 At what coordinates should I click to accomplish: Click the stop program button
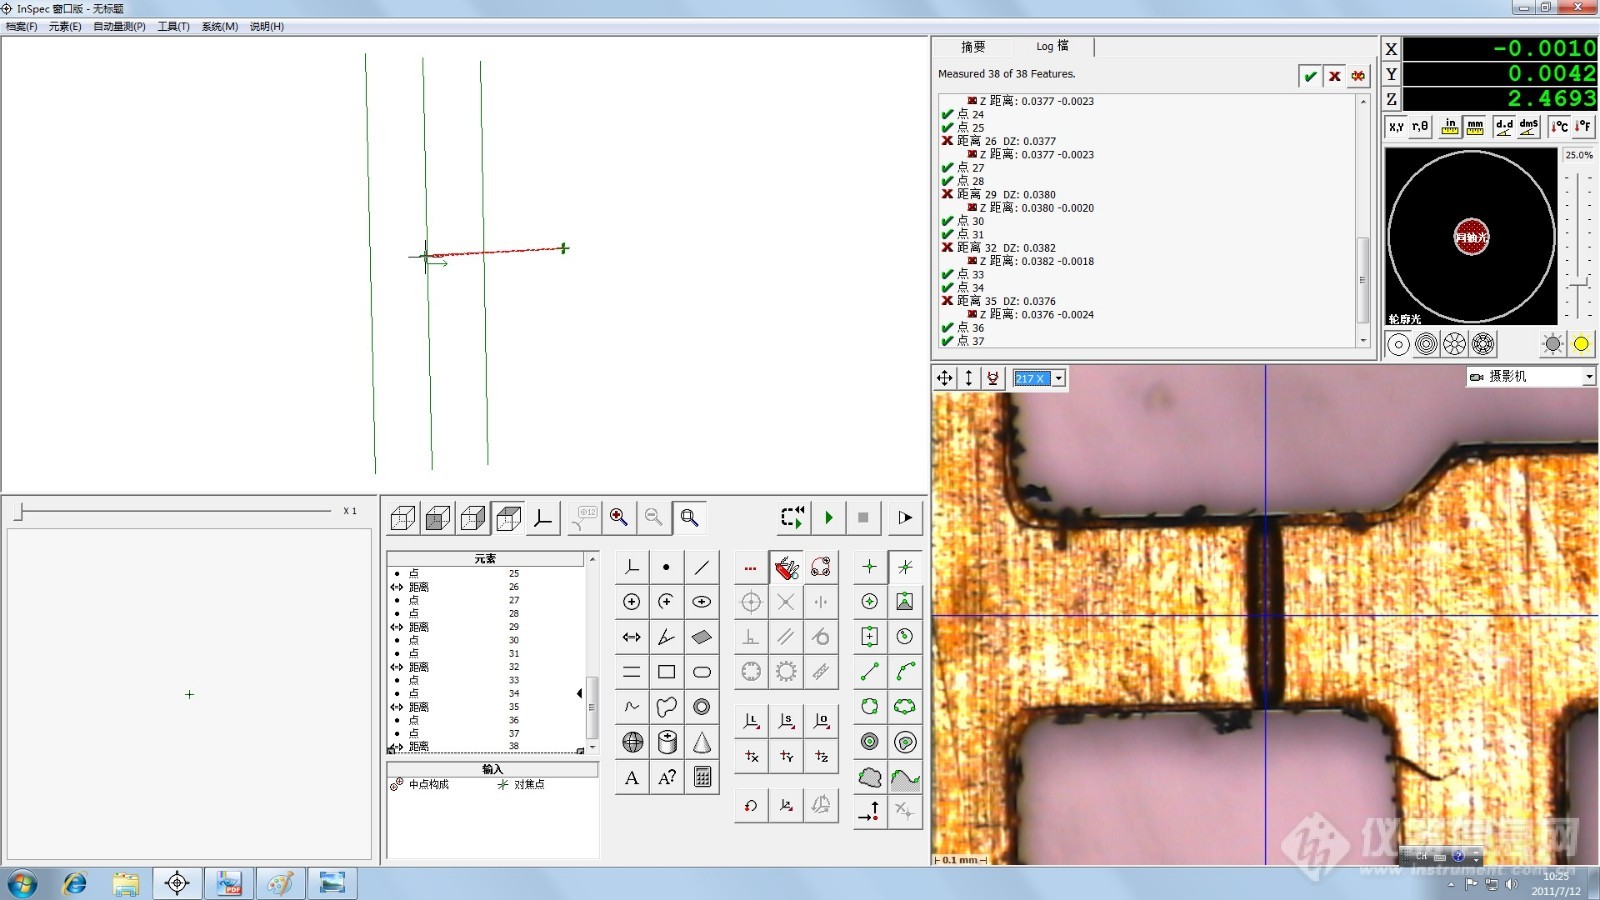coord(863,517)
